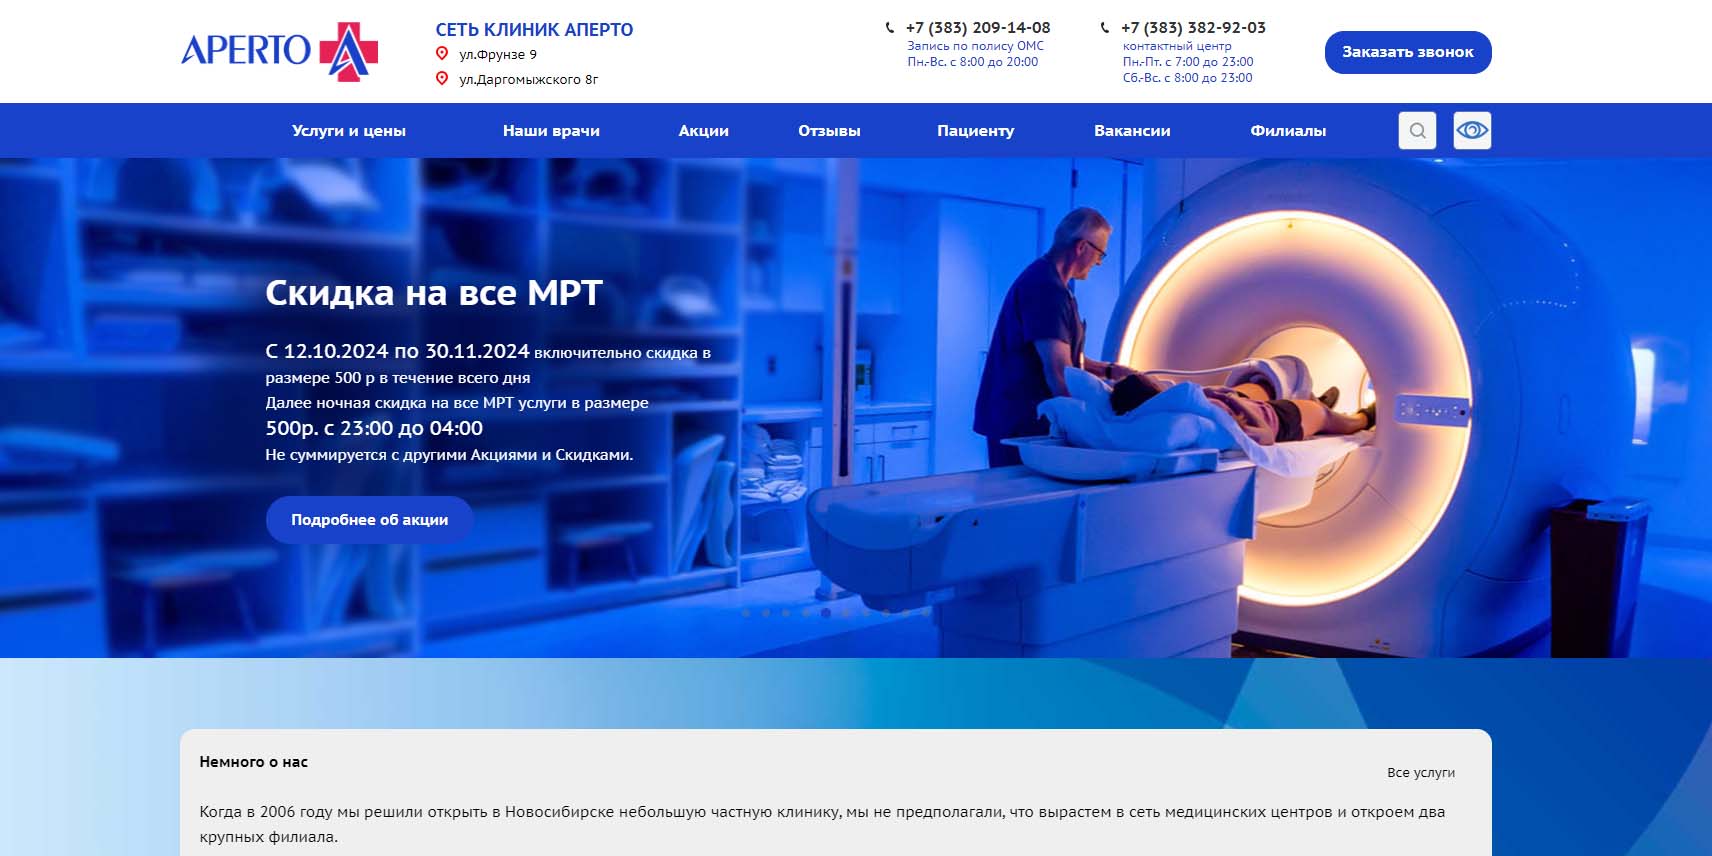Click phone icon next to 209-14-08
The width and height of the screenshot is (1712, 856).
890,28
